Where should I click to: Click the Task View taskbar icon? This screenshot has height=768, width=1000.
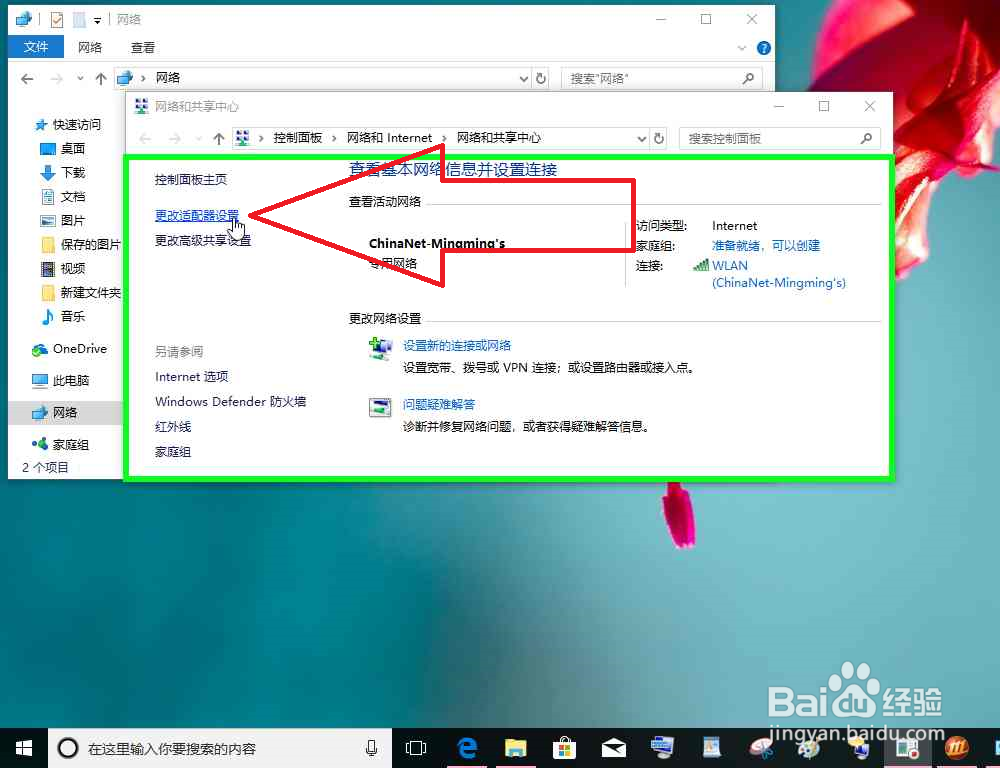pos(416,747)
